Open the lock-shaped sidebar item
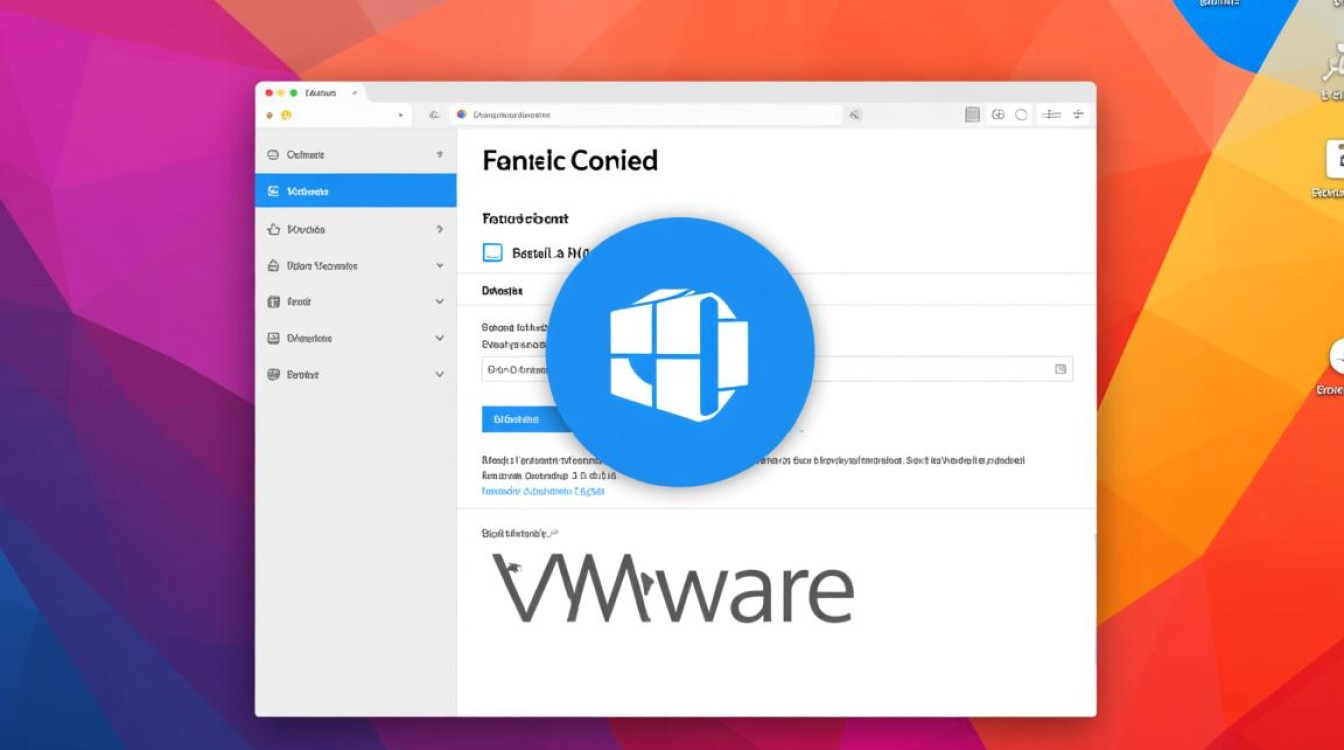Viewport: 1344px width, 750px height. [x=272, y=265]
